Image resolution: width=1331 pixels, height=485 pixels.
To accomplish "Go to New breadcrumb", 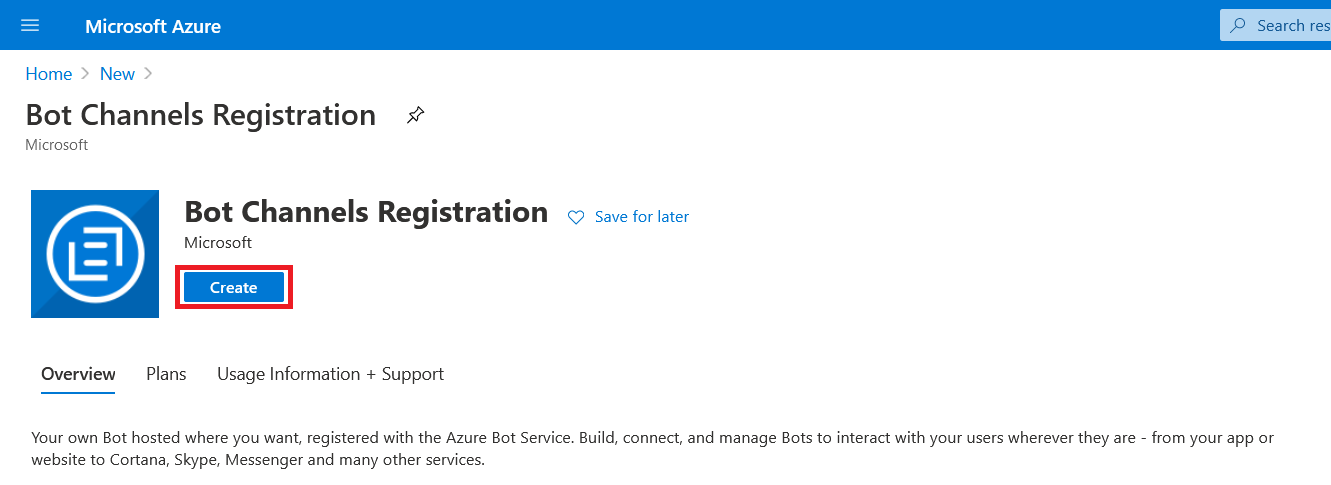I will (117, 74).
